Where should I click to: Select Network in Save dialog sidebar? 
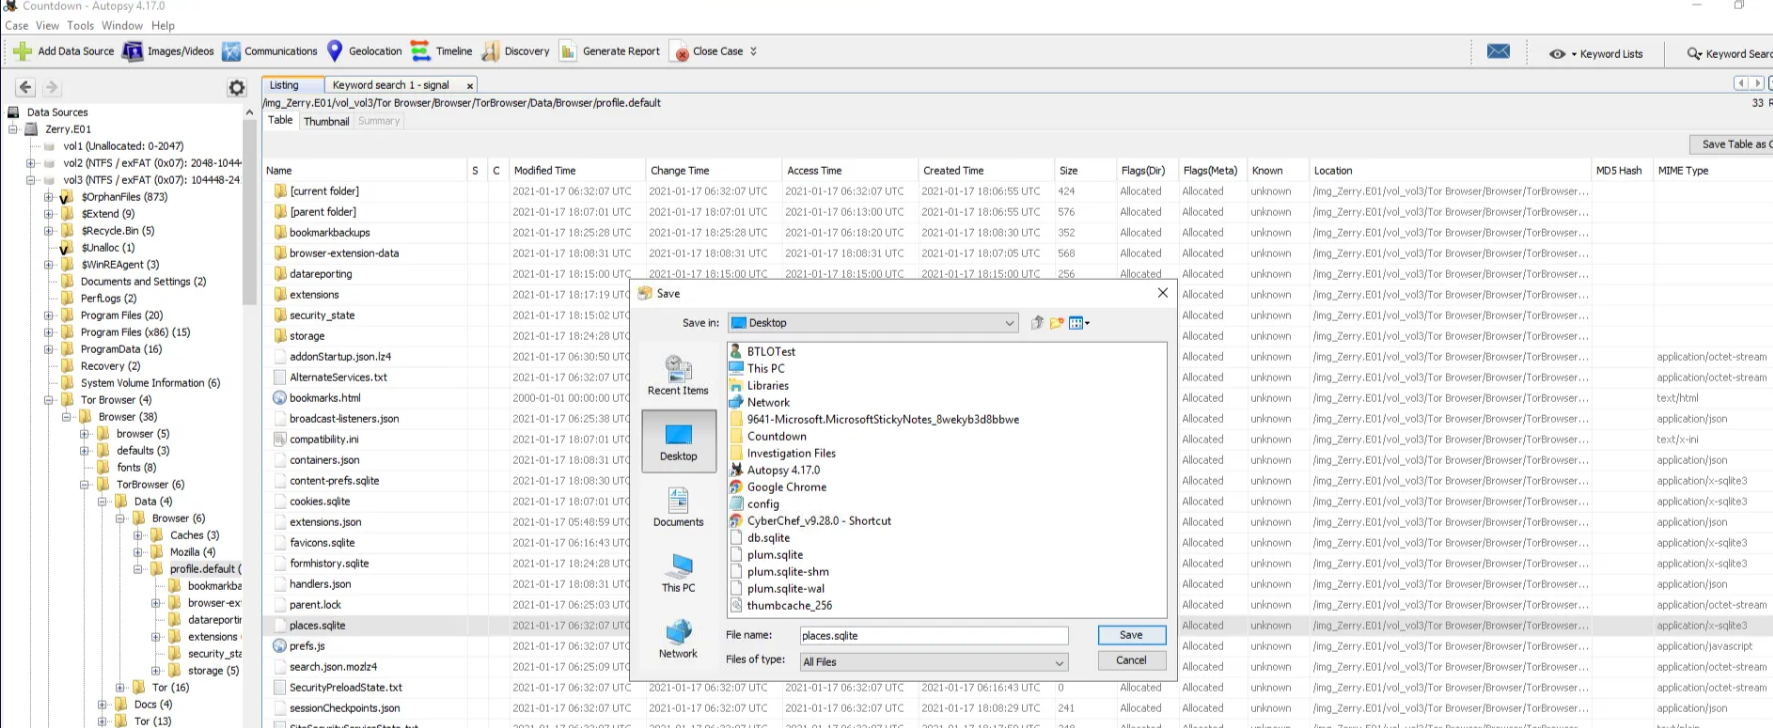pos(678,639)
